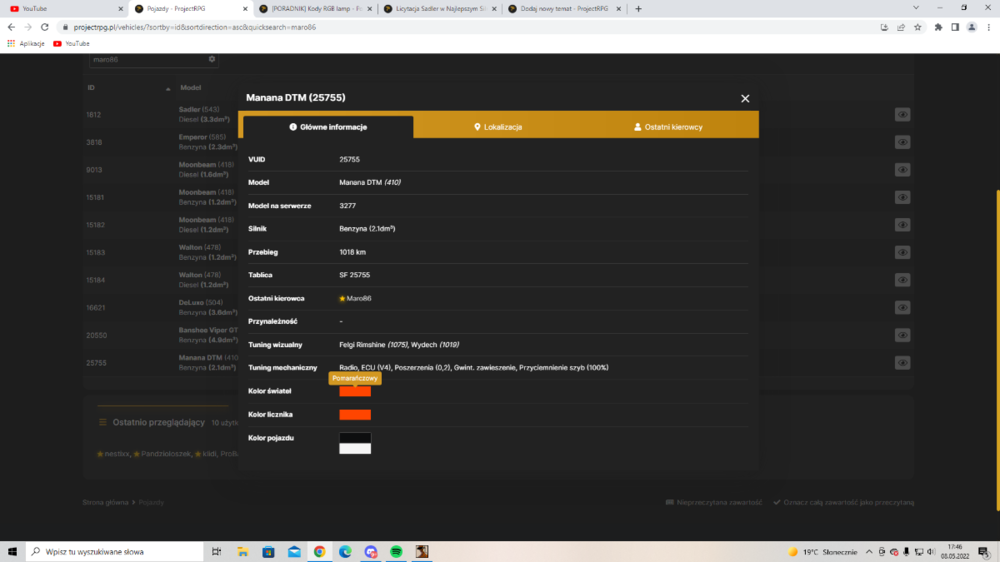Screen dimensions: 1000x562
Task: Open new browser tab with plus icon
Action: click(638, 9)
